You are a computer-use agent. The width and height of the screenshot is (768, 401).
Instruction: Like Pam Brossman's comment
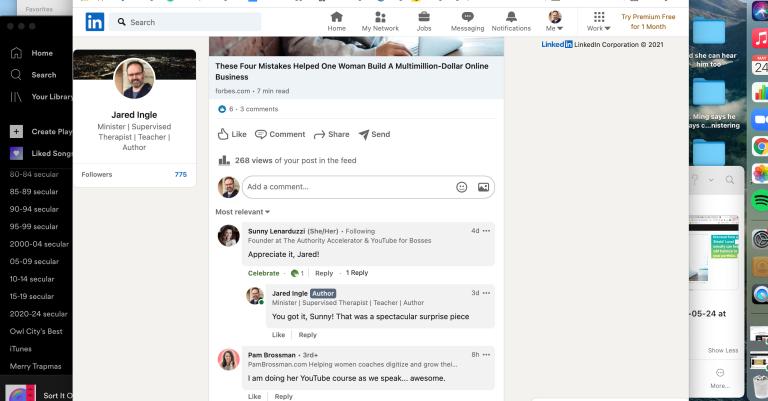[254, 397]
